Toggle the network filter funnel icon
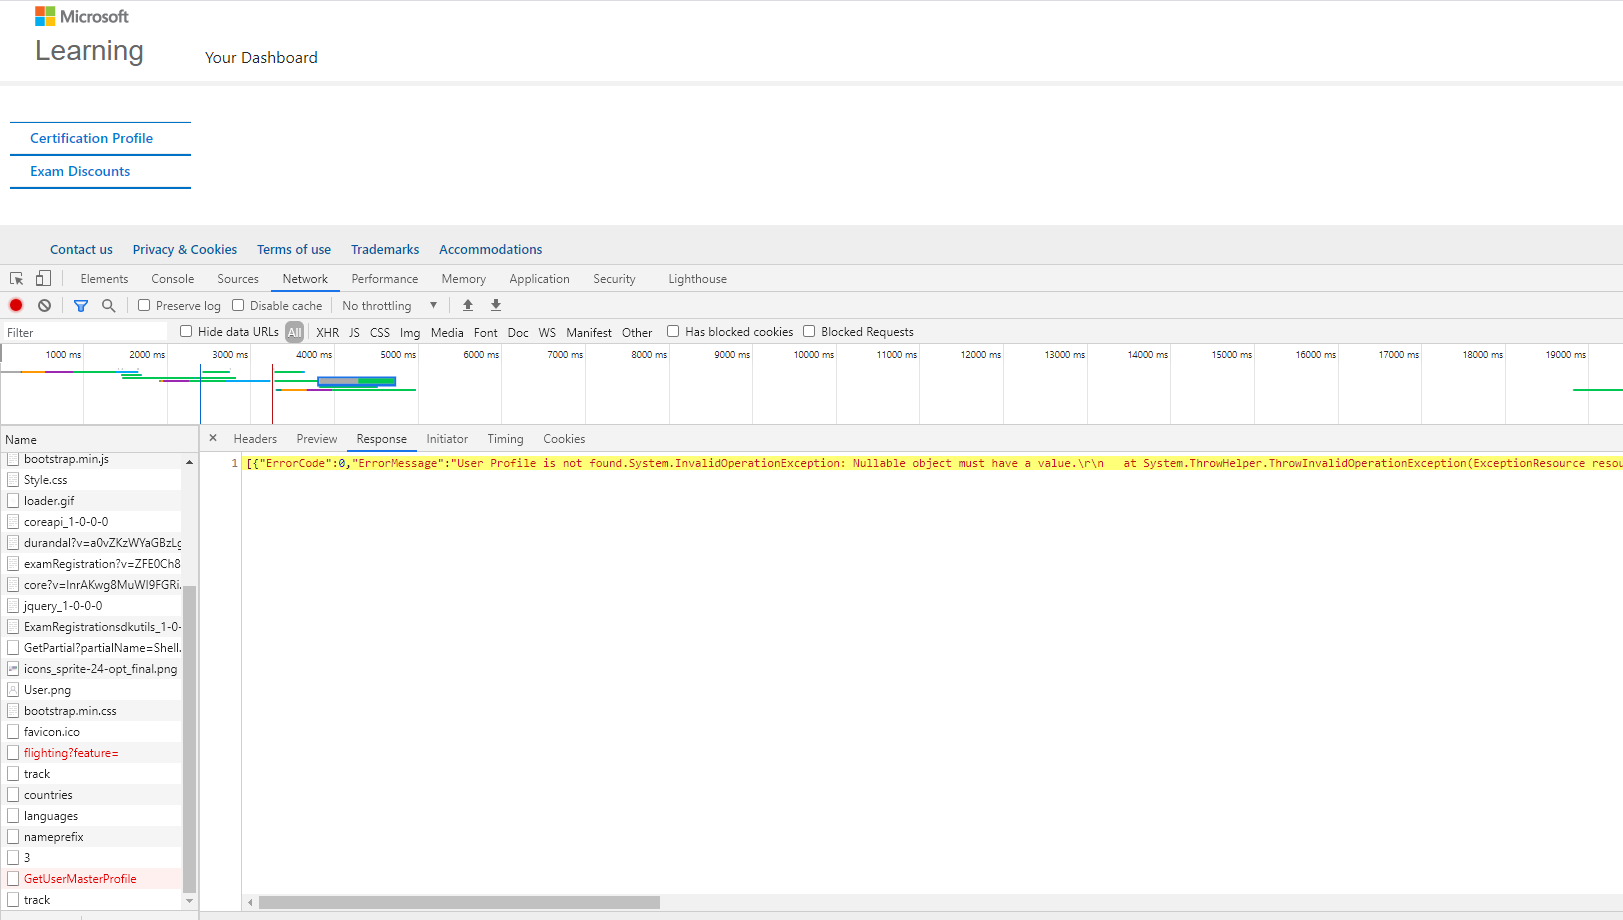The image size is (1623, 920). [81, 306]
